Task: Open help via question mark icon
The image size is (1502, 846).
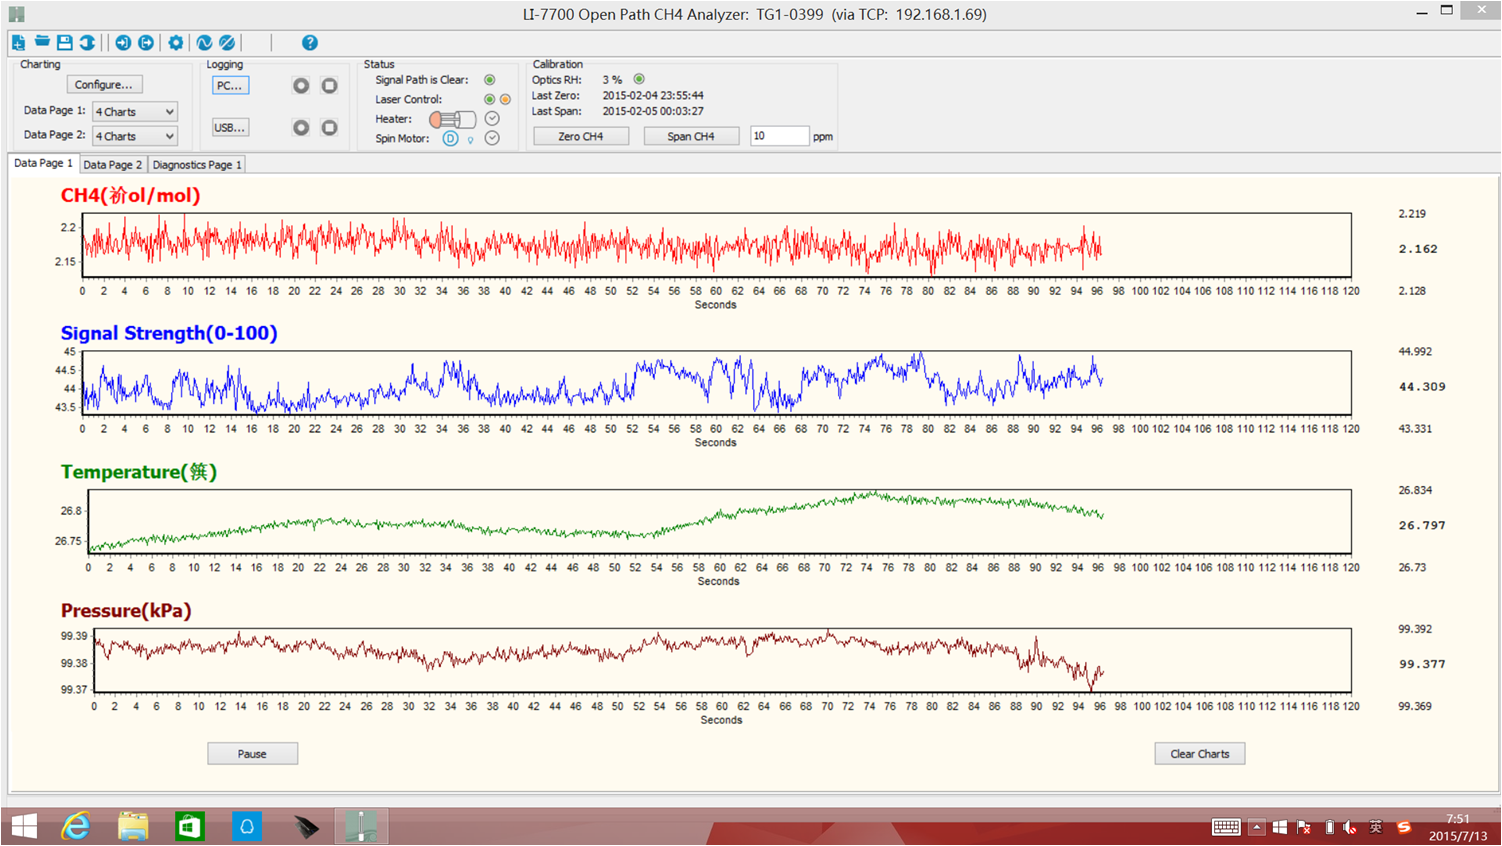Action: [x=310, y=42]
